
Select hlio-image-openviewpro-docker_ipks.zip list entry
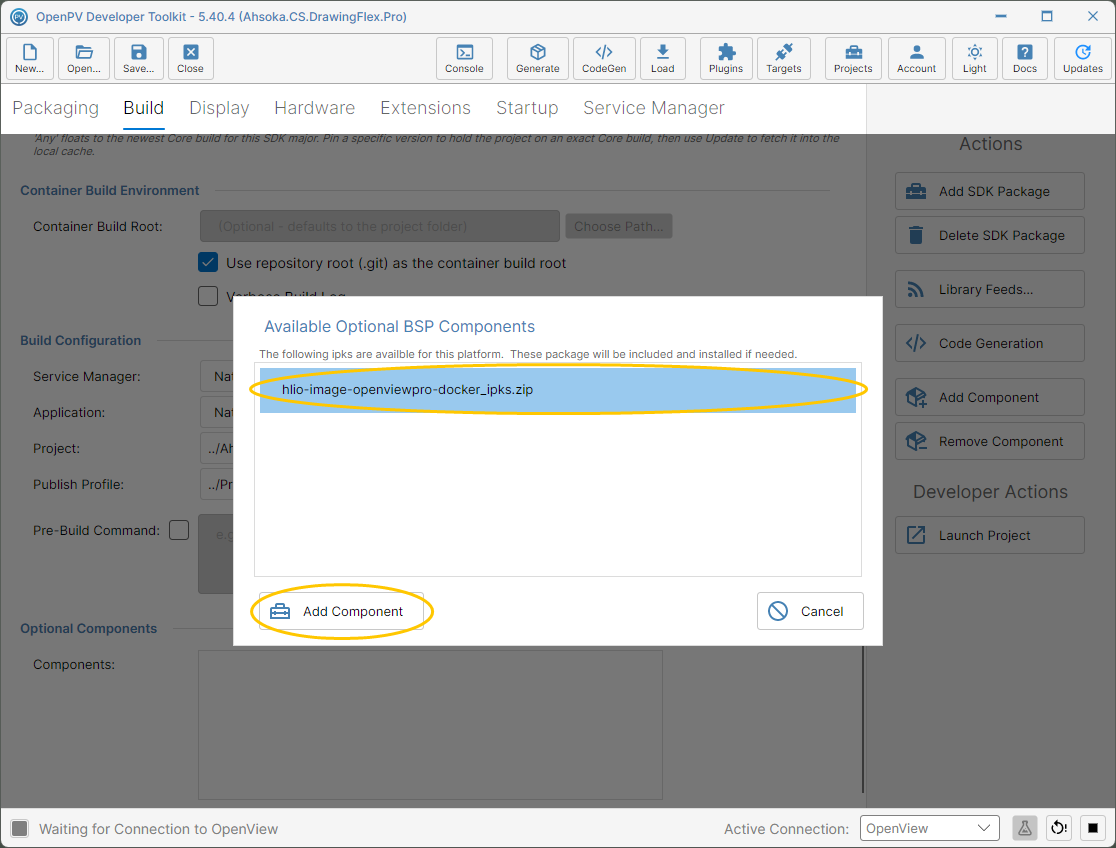click(558, 389)
